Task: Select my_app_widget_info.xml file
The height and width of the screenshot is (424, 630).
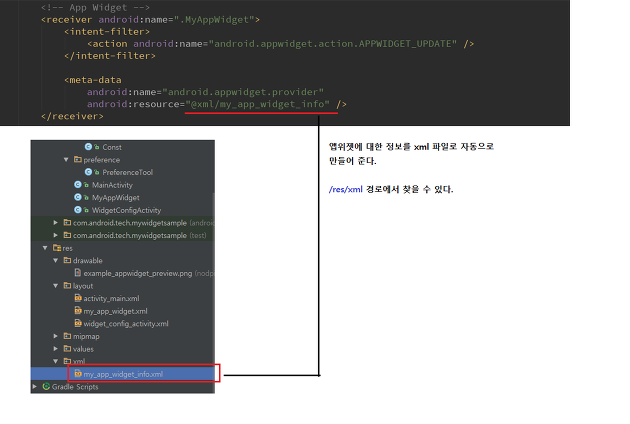Action: 123,374
